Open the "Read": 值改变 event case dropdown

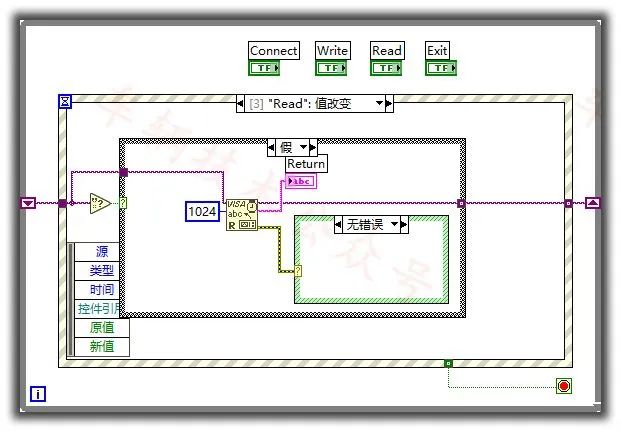click(x=379, y=104)
